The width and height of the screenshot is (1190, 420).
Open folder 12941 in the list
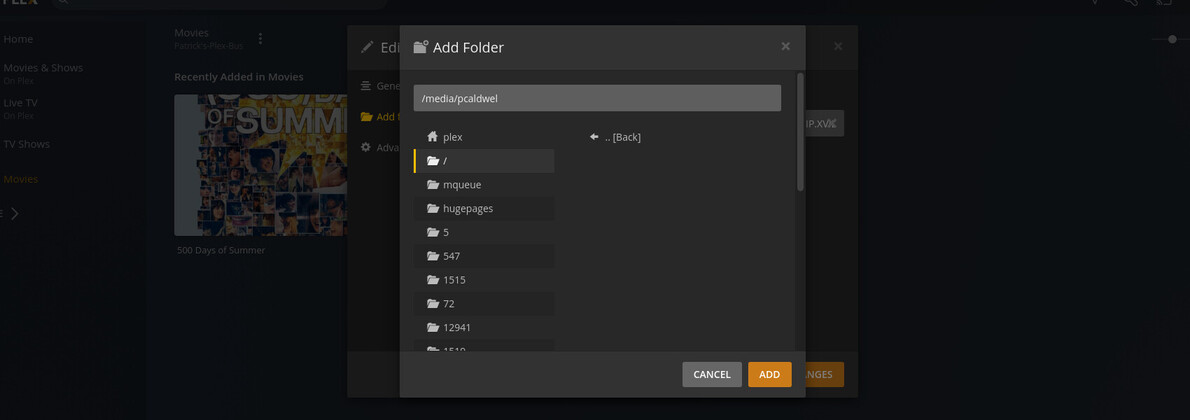457,328
